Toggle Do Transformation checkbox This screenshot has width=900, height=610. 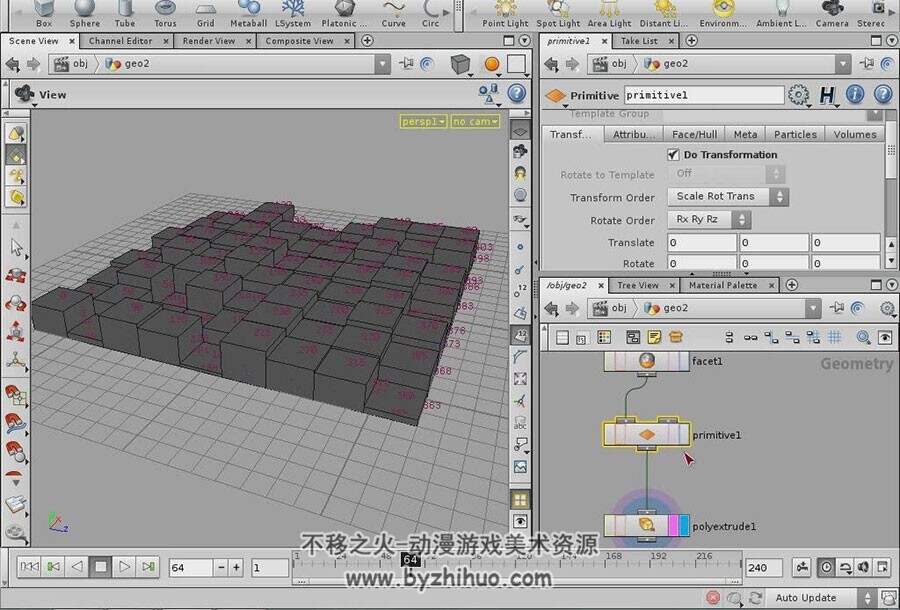click(673, 154)
